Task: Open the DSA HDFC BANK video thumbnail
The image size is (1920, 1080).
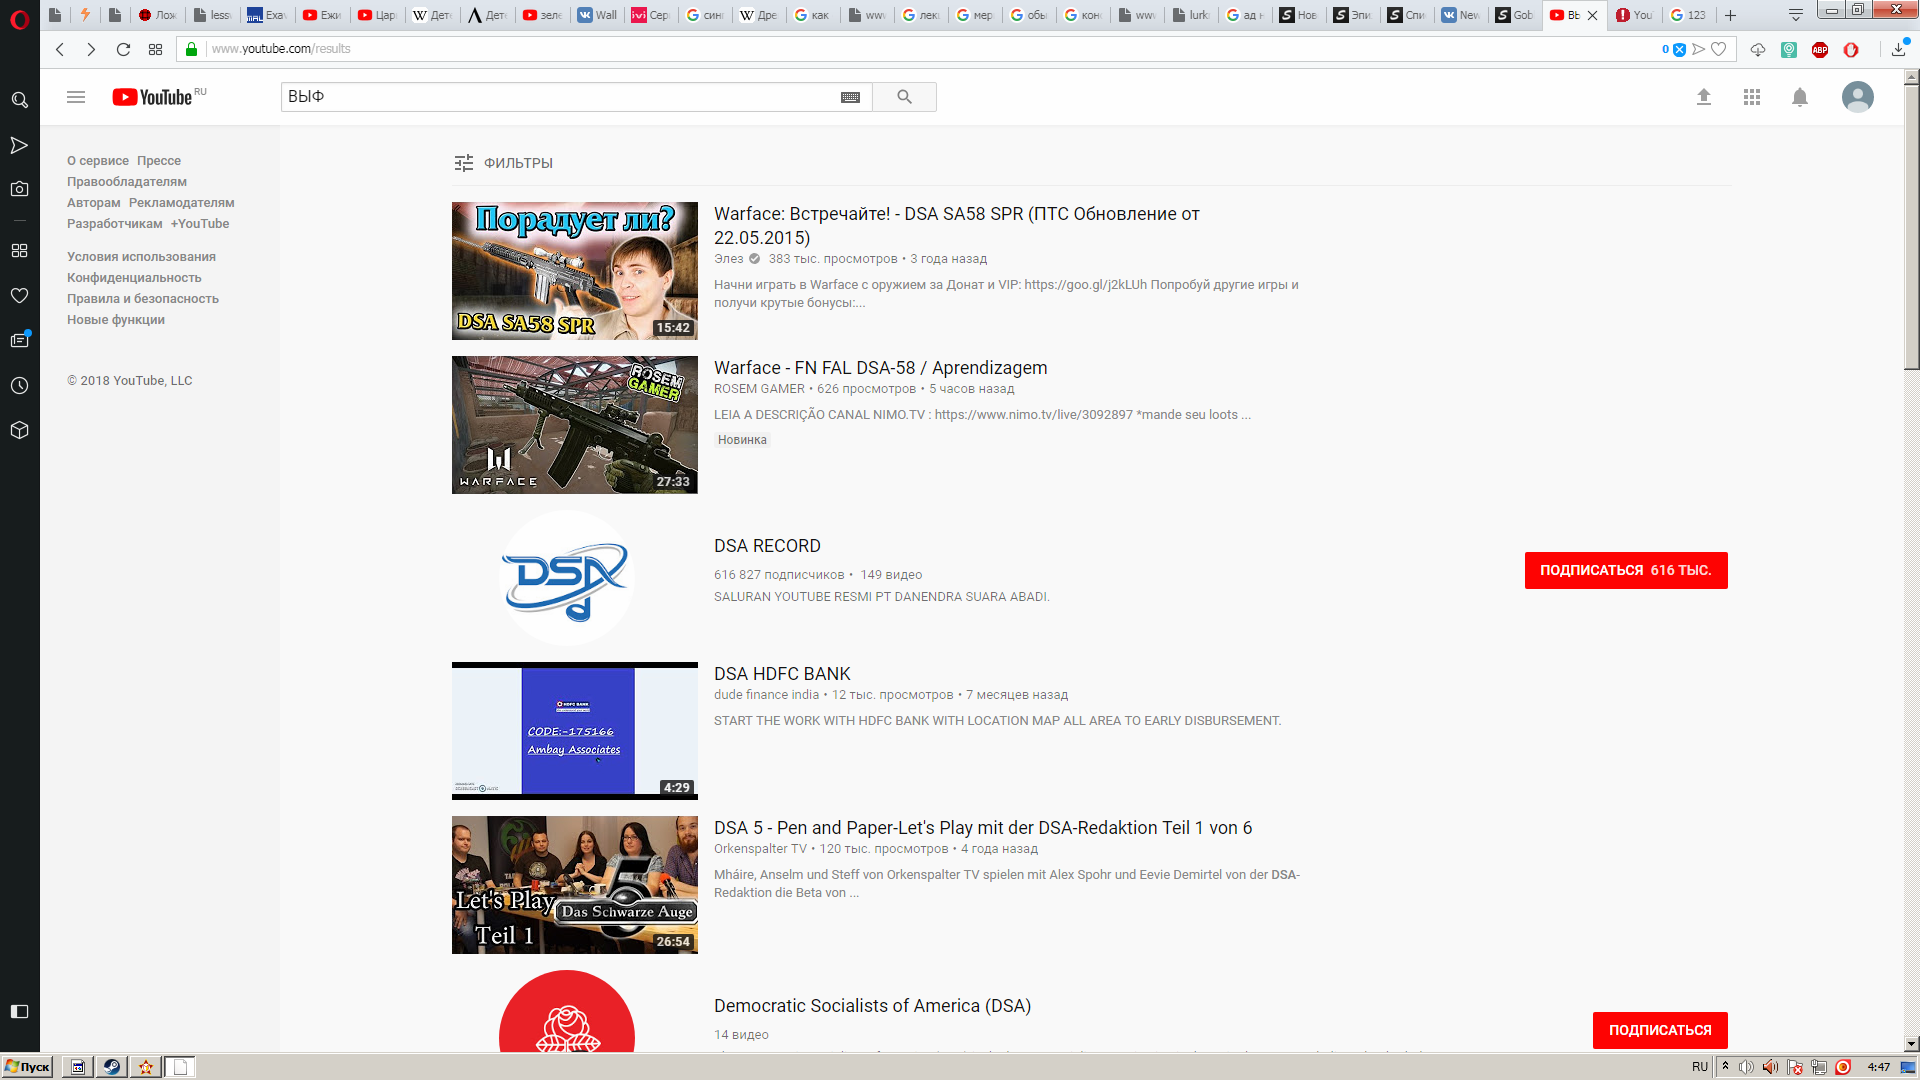Action: click(x=575, y=731)
